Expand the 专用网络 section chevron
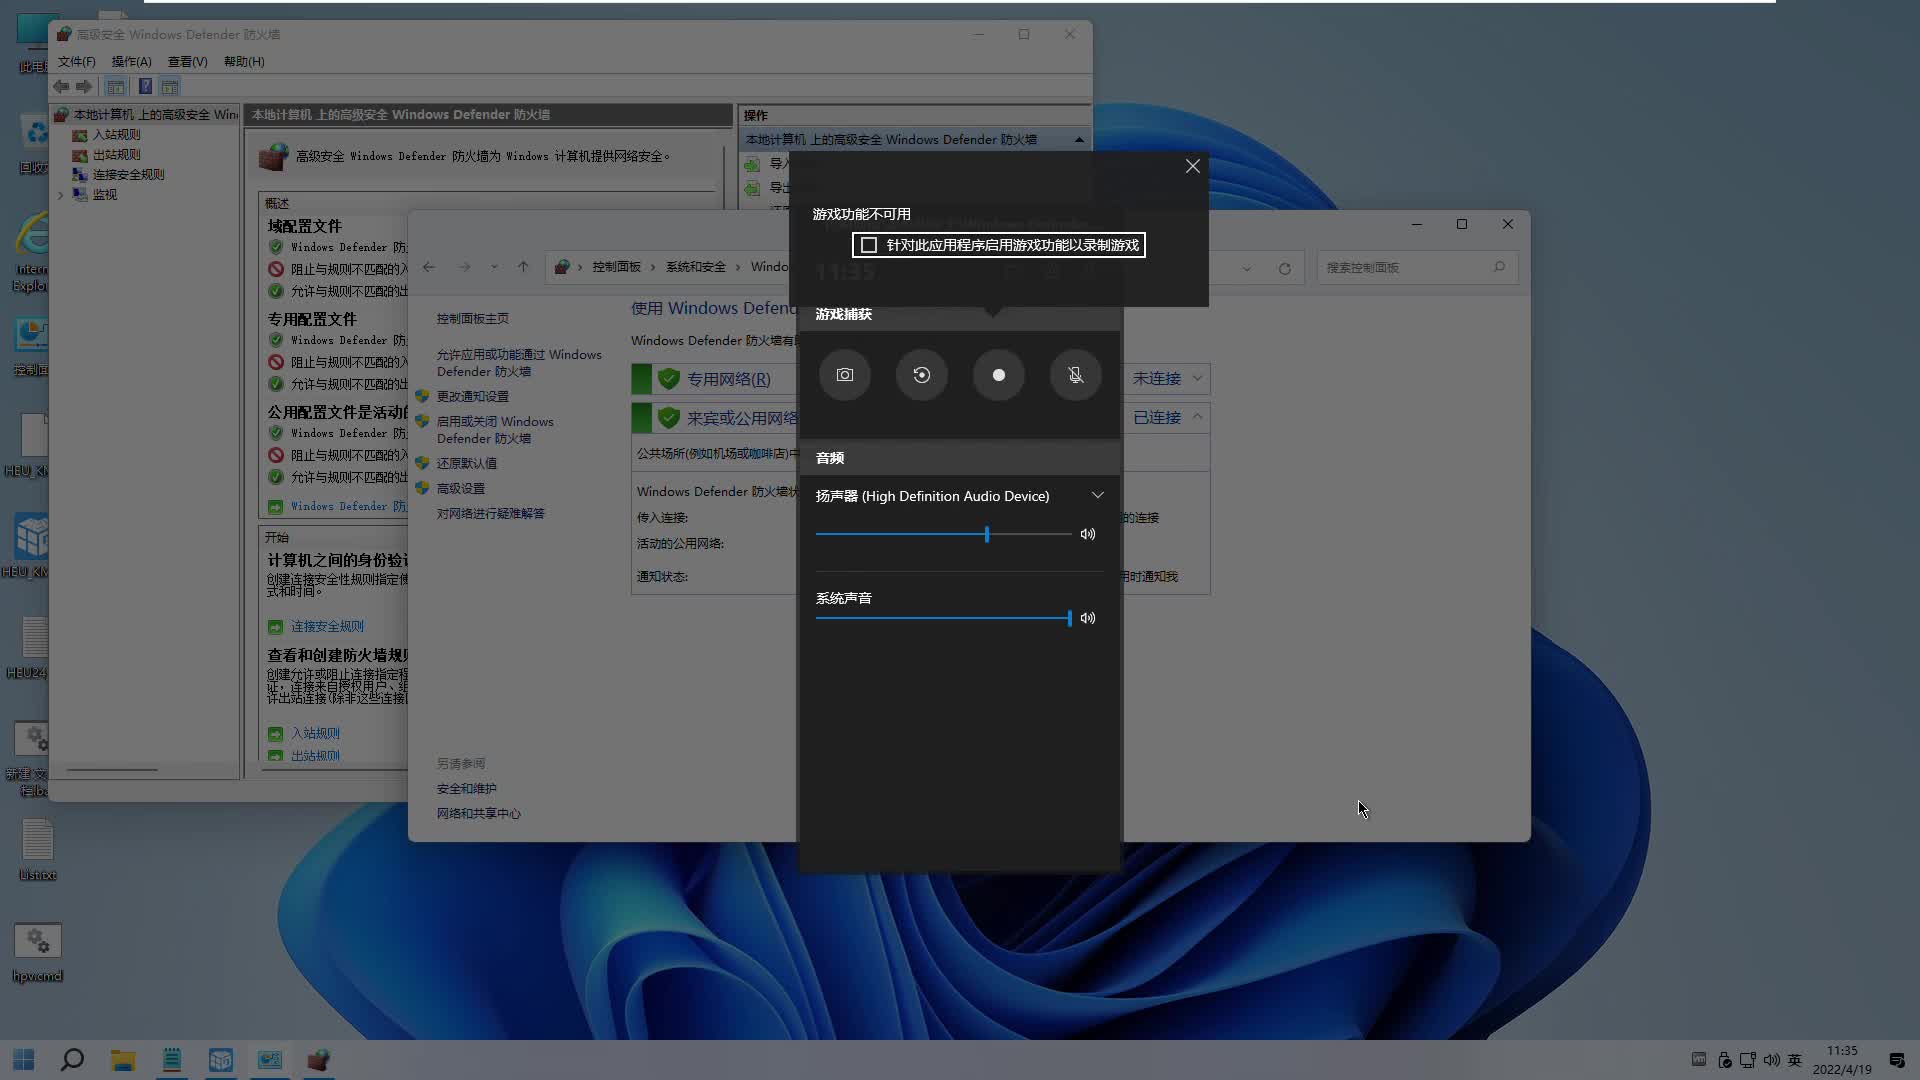This screenshot has width=1920, height=1080. click(1197, 379)
